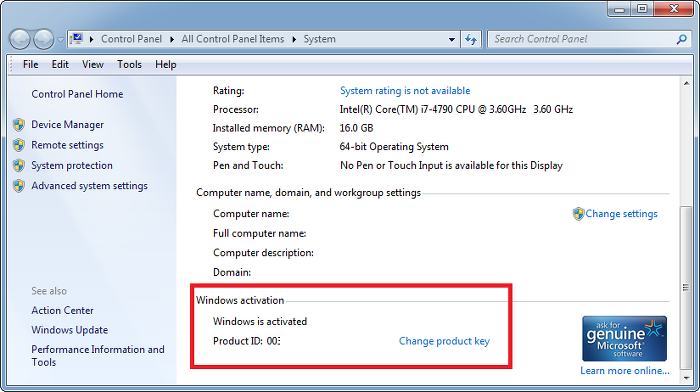The width and height of the screenshot is (700, 392).
Task: Open the File menu
Action: [30, 65]
